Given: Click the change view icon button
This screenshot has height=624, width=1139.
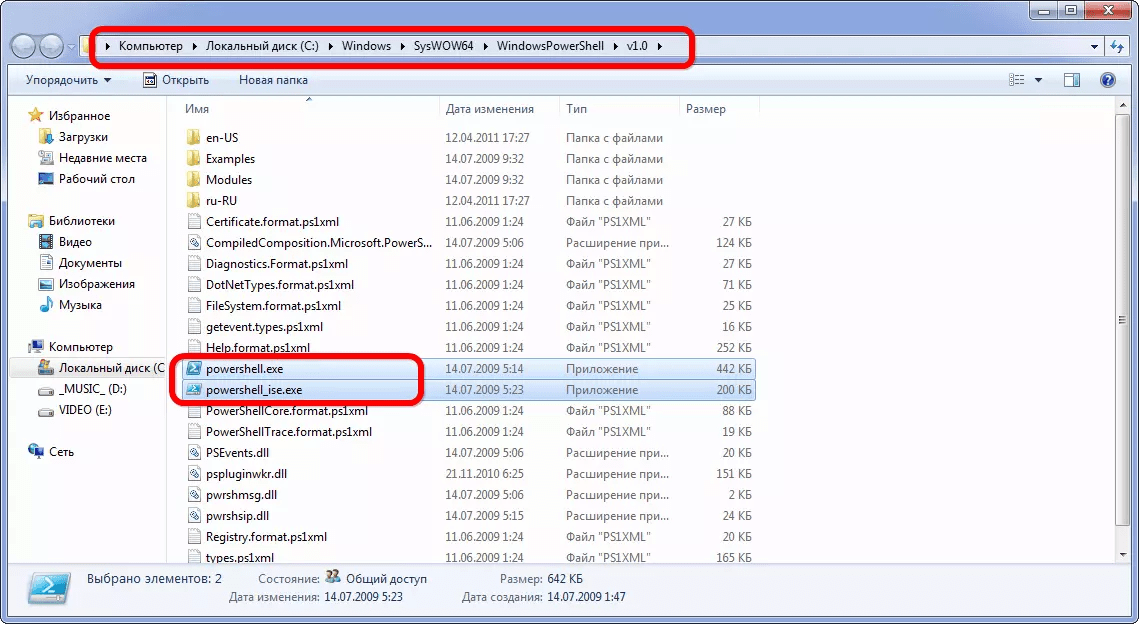Looking at the screenshot, I should click(1016, 80).
